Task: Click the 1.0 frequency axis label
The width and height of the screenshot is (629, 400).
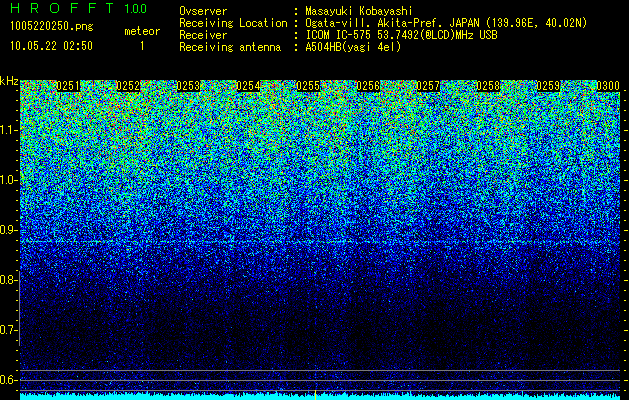Action: (x=9, y=180)
